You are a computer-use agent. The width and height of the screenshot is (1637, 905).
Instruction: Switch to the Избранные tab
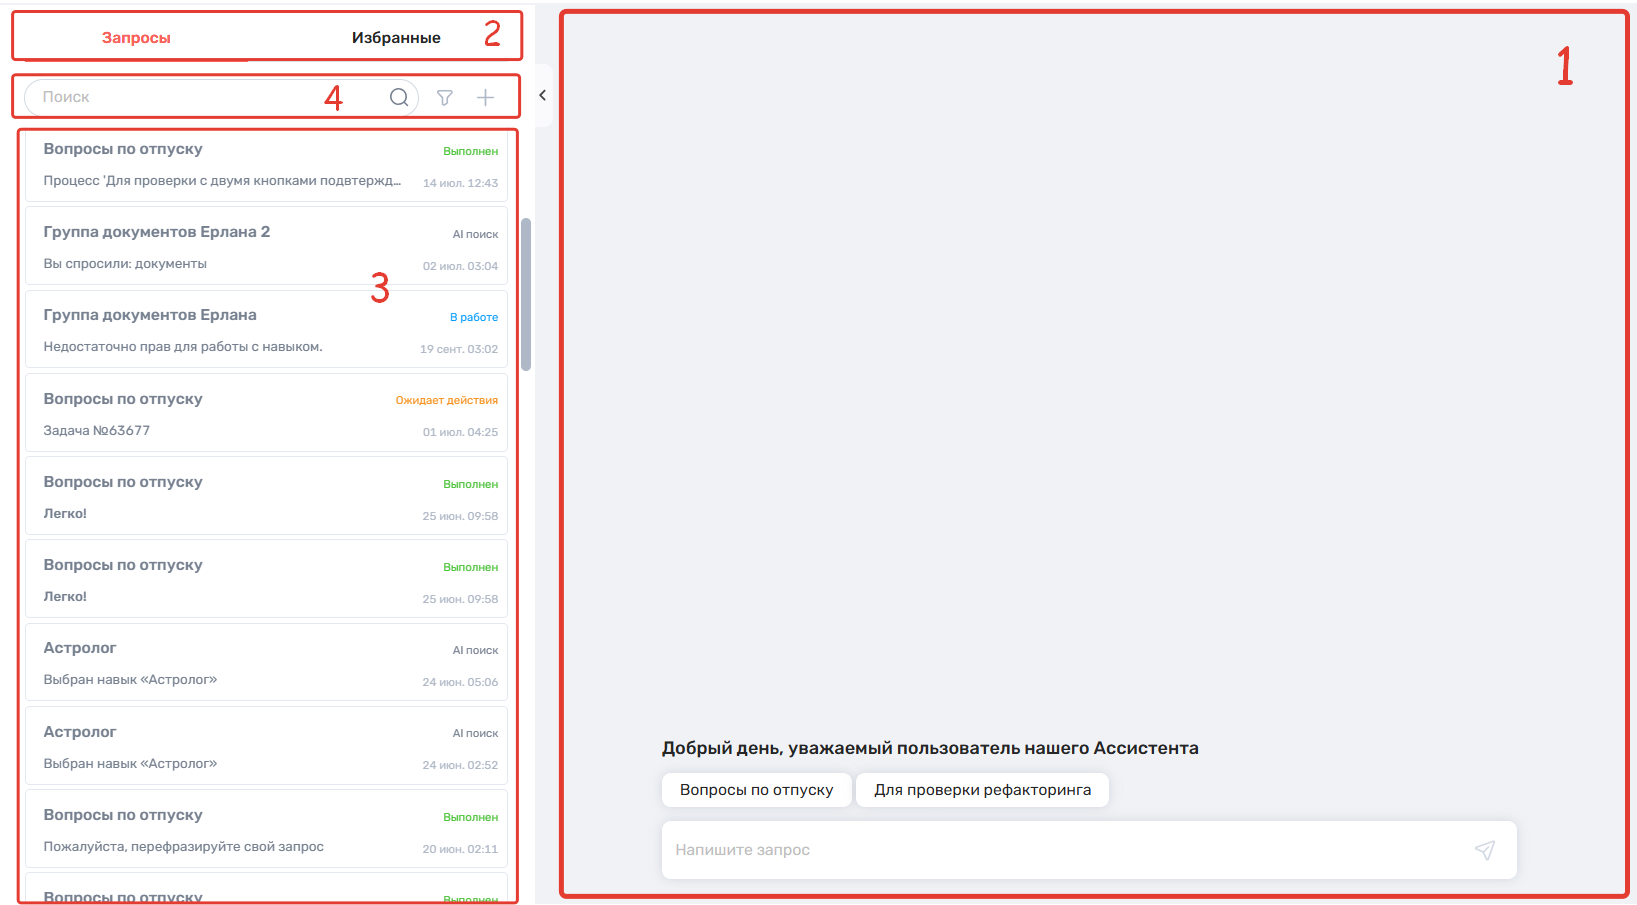[x=396, y=38]
